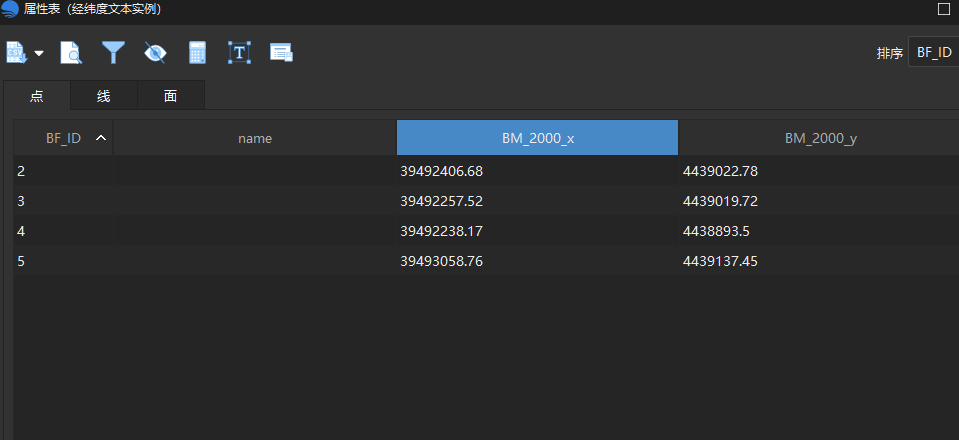Click the 排序 label
The height and width of the screenshot is (440, 959).
pos(889,53)
